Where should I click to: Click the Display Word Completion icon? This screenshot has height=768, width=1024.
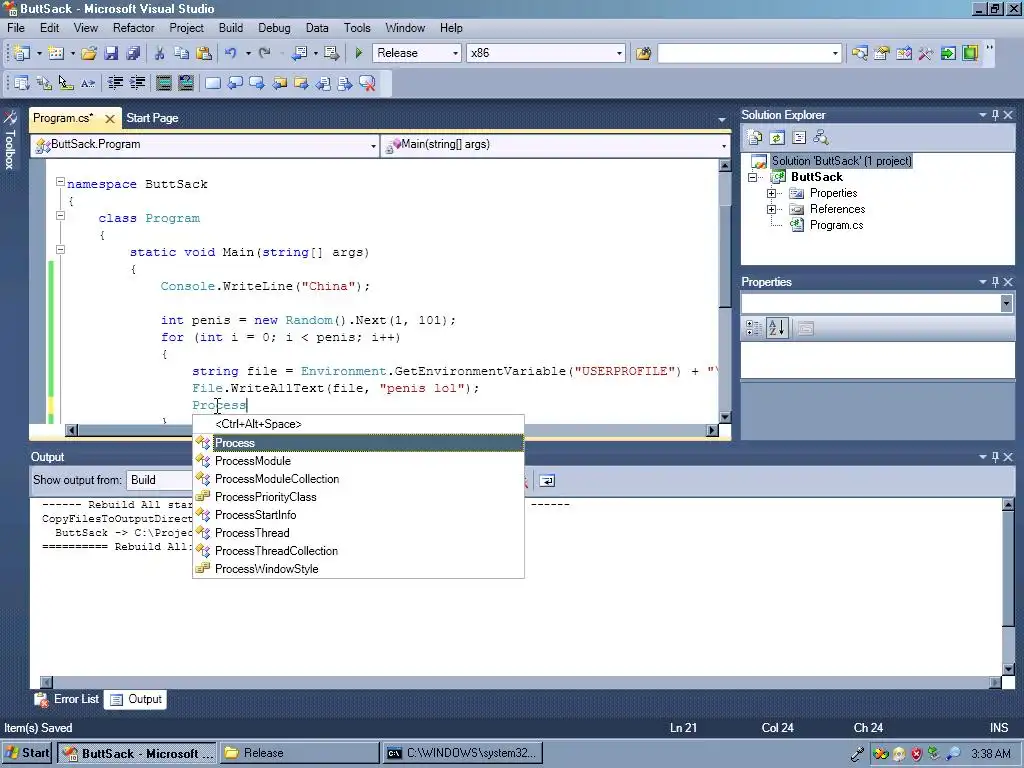[x=88, y=83]
